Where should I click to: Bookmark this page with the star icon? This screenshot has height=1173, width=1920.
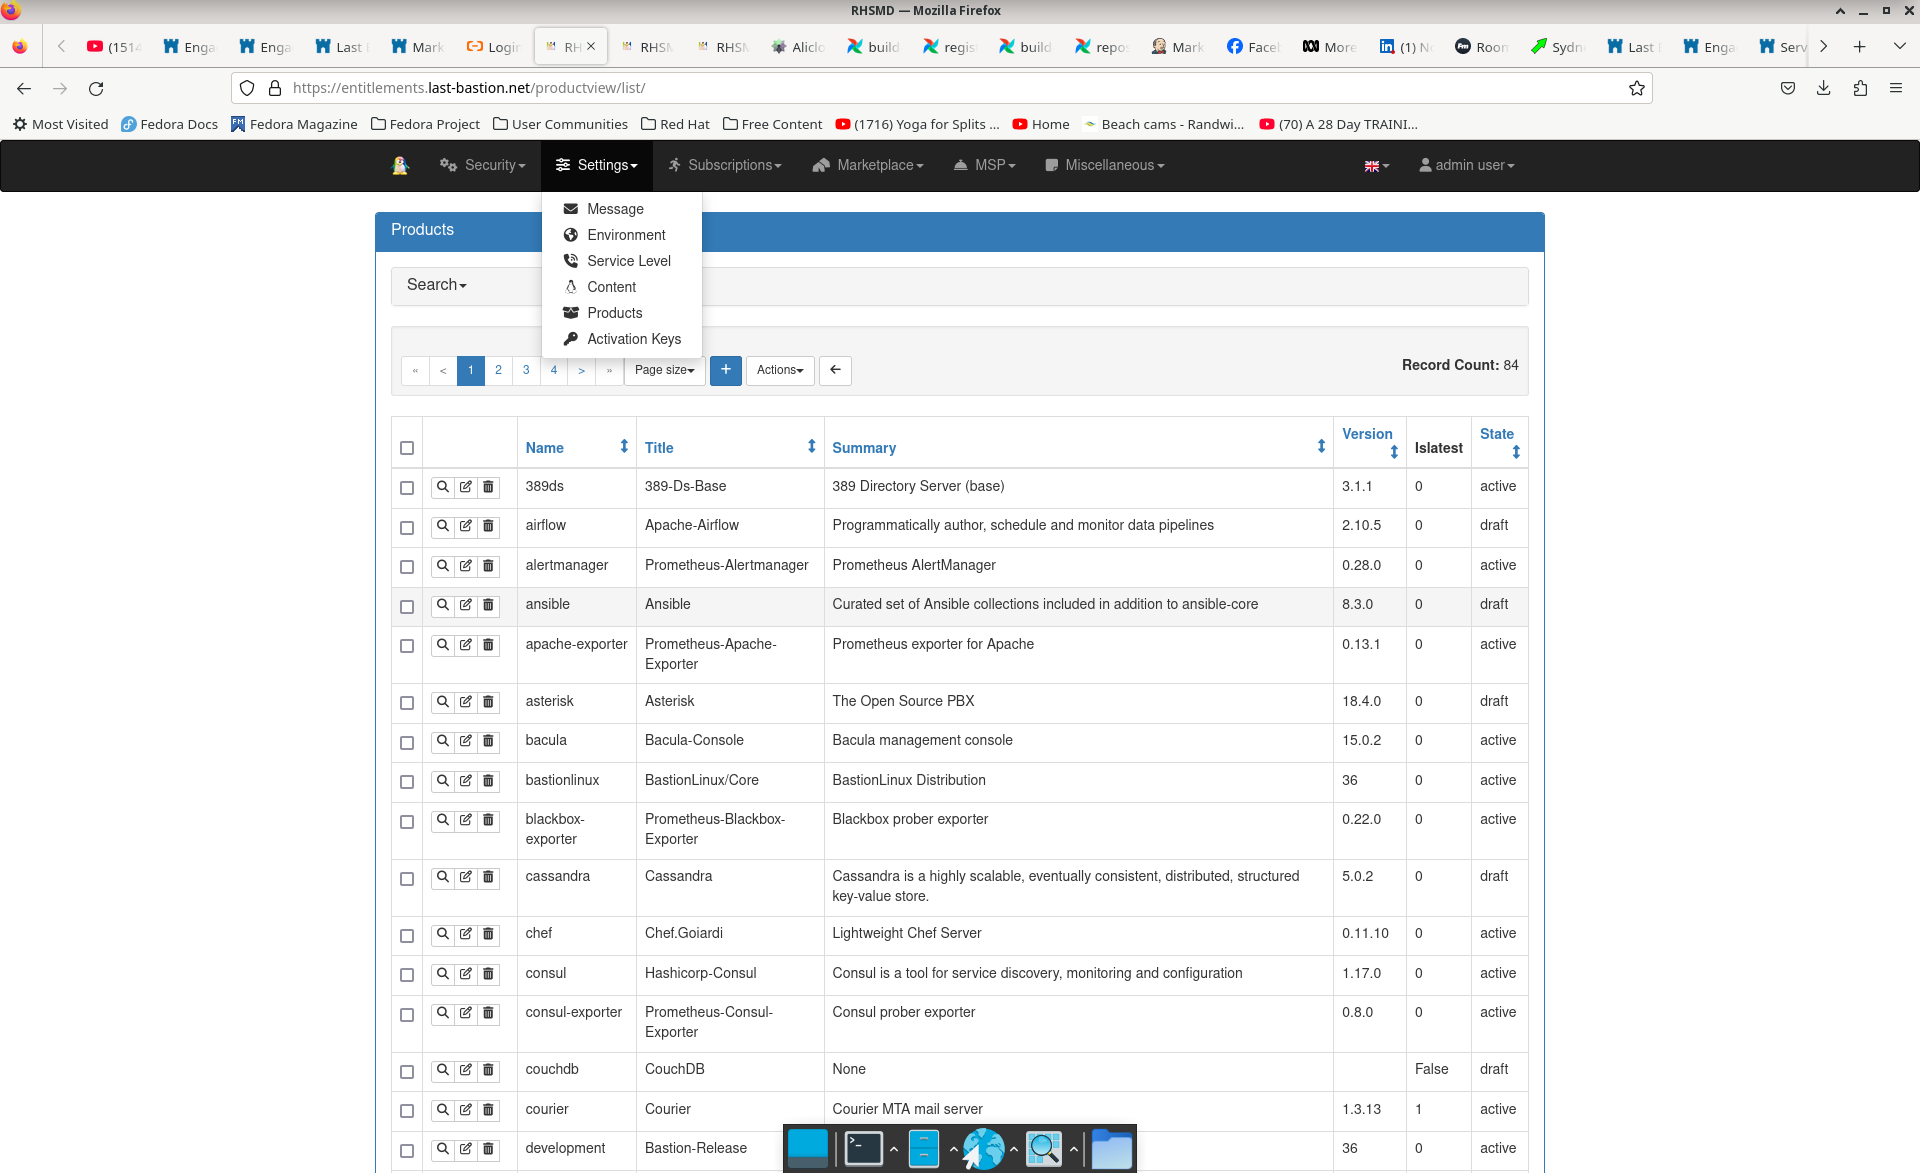1637,88
